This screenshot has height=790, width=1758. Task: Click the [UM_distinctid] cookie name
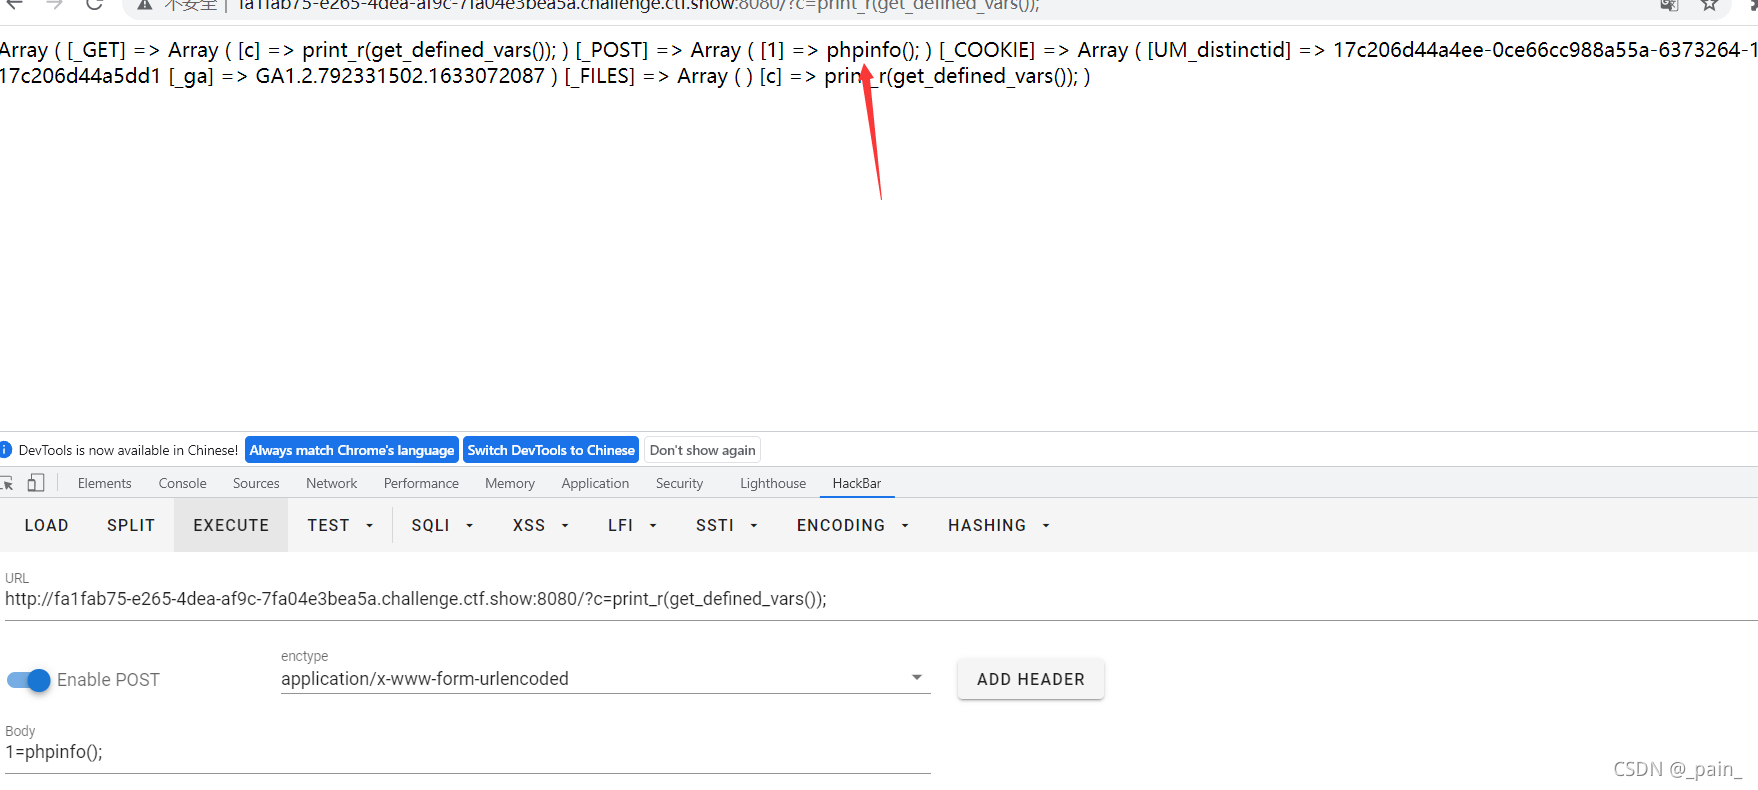point(1219,50)
